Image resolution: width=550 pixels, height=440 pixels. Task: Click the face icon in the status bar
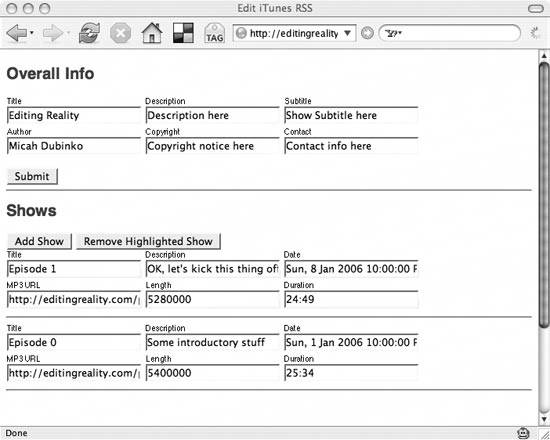(523, 433)
